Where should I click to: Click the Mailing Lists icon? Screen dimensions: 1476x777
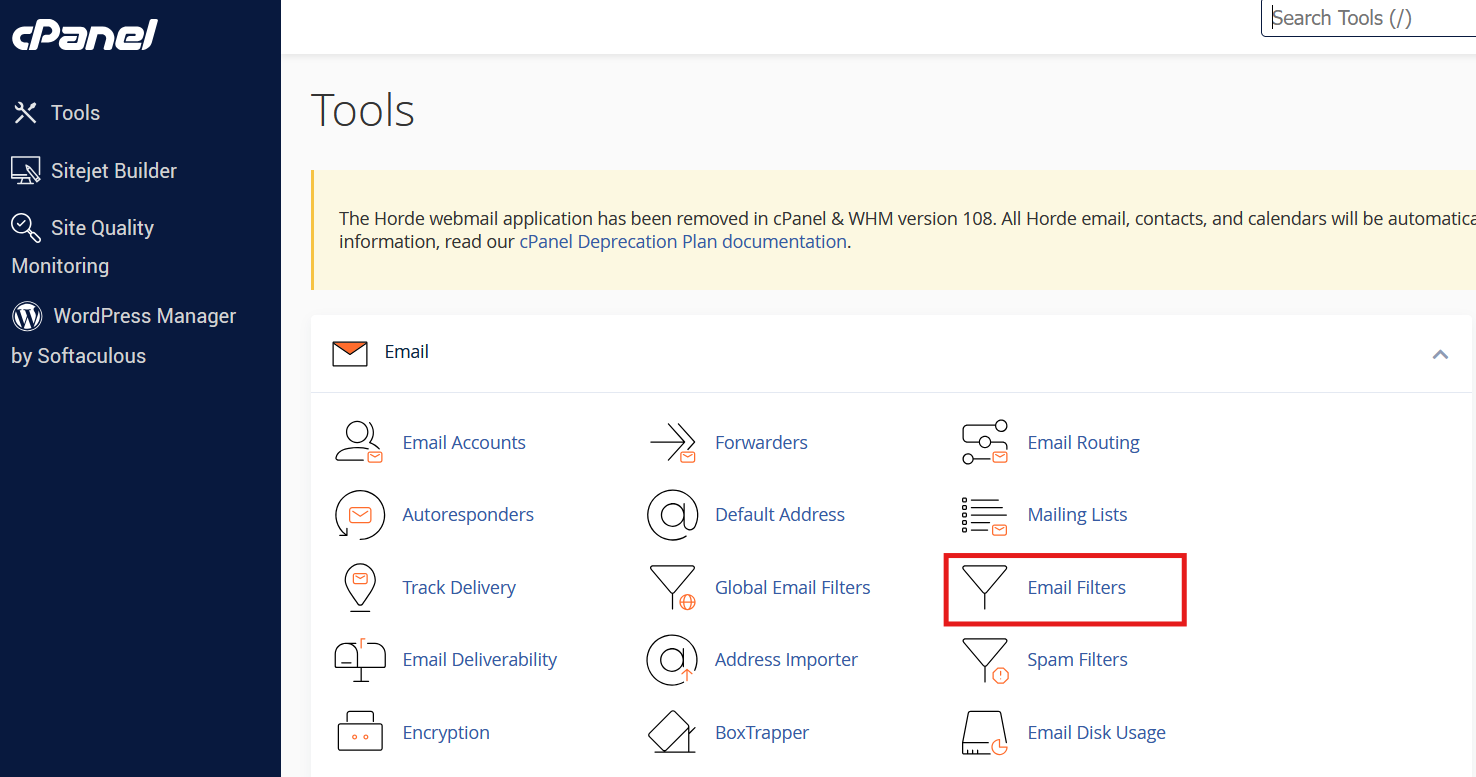[984, 515]
